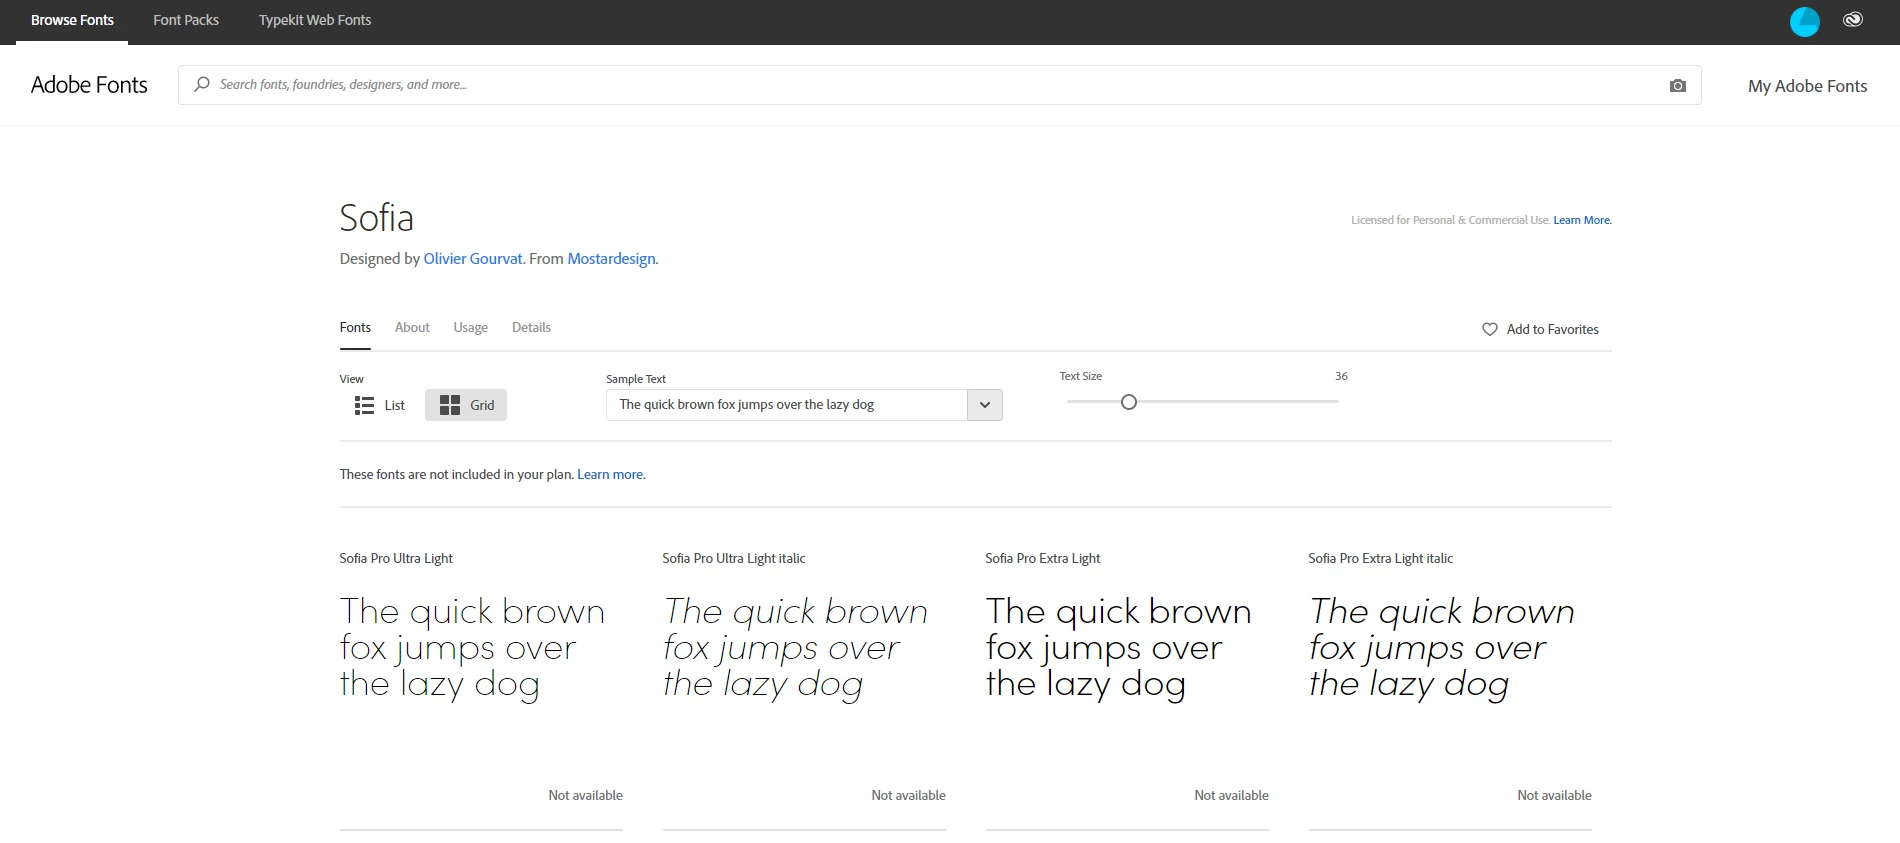This screenshot has height=843, width=1900.
Task: Select the Details tab
Action: click(531, 328)
